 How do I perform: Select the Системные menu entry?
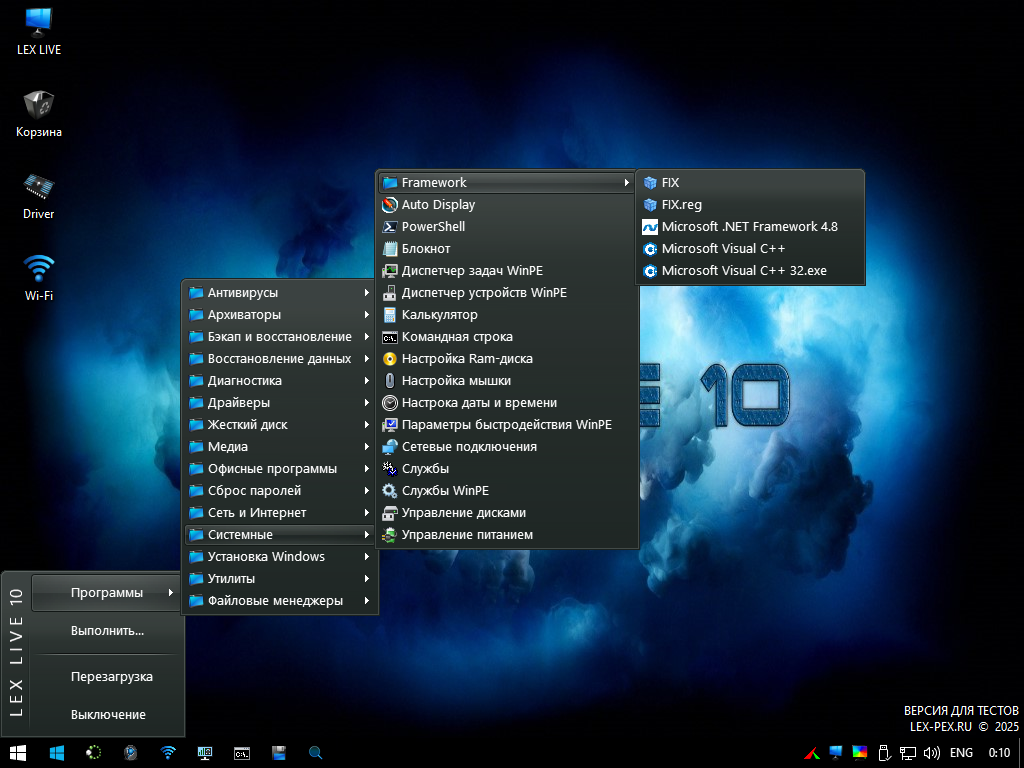[280, 535]
